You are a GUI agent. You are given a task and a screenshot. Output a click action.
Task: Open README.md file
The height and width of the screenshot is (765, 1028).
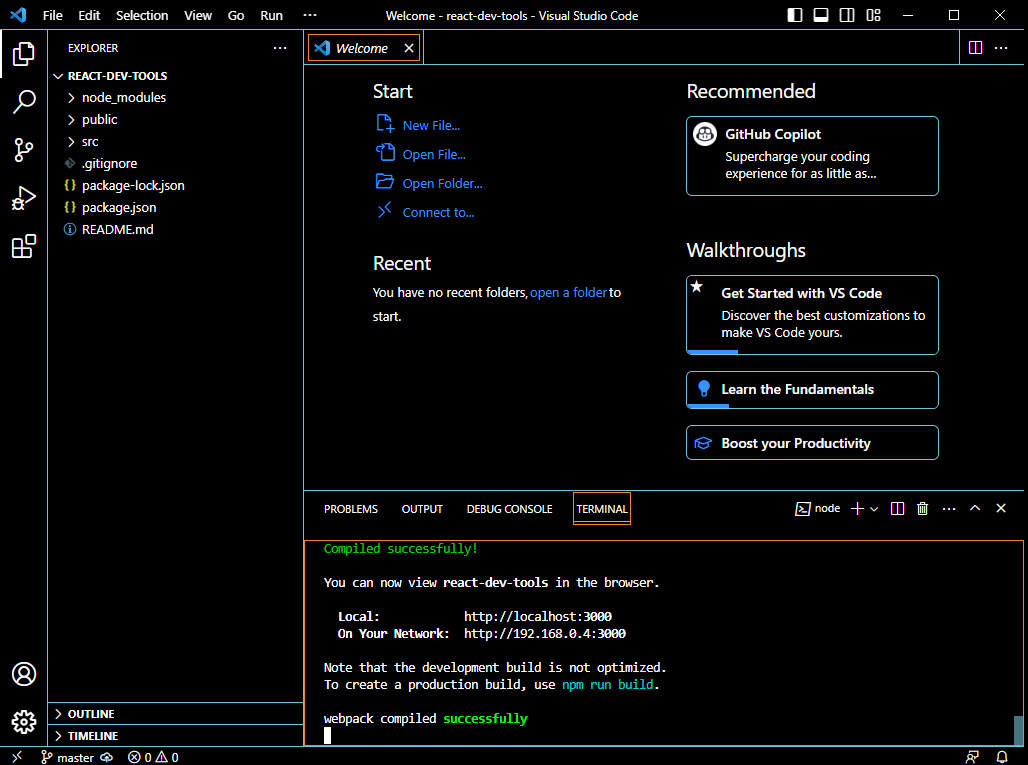click(176, 229)
